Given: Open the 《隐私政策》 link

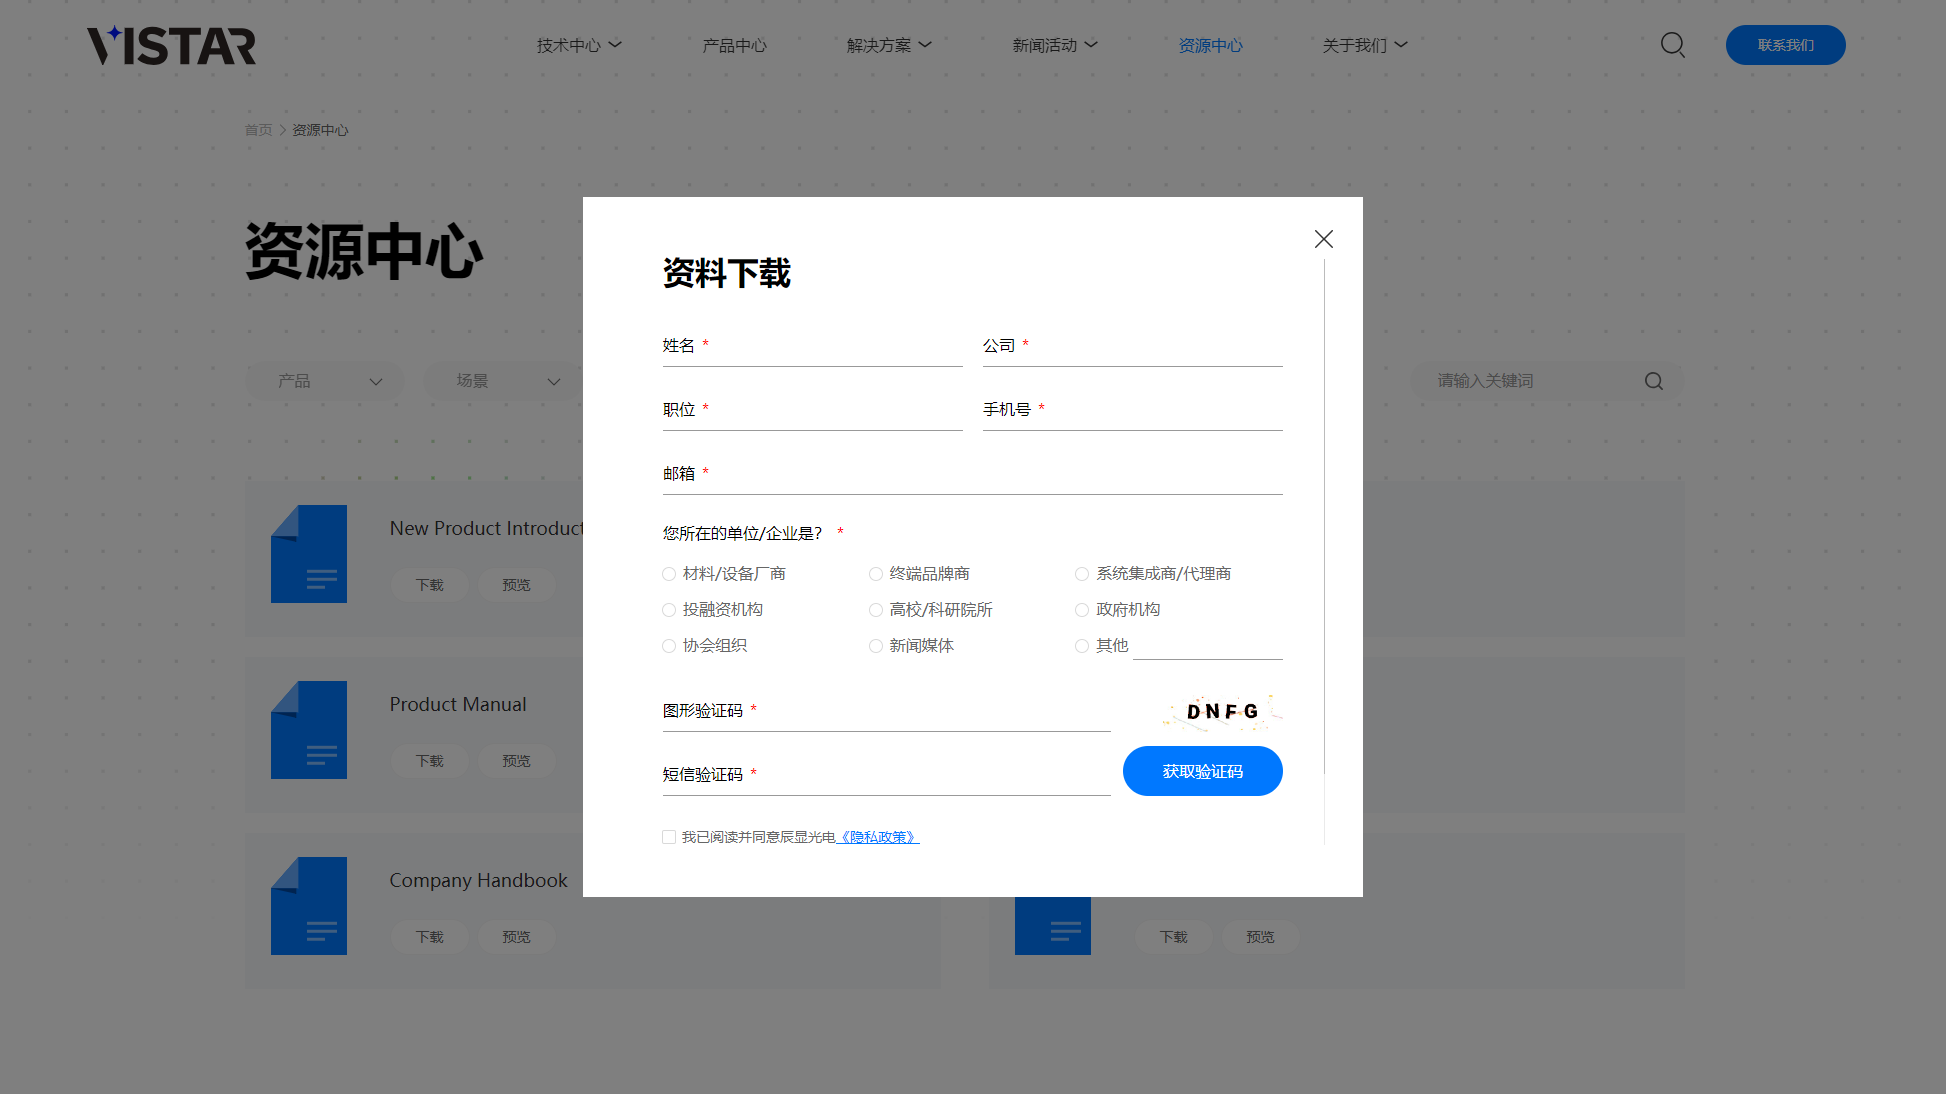Looking at the screenshot, I should tap(878, 837).
